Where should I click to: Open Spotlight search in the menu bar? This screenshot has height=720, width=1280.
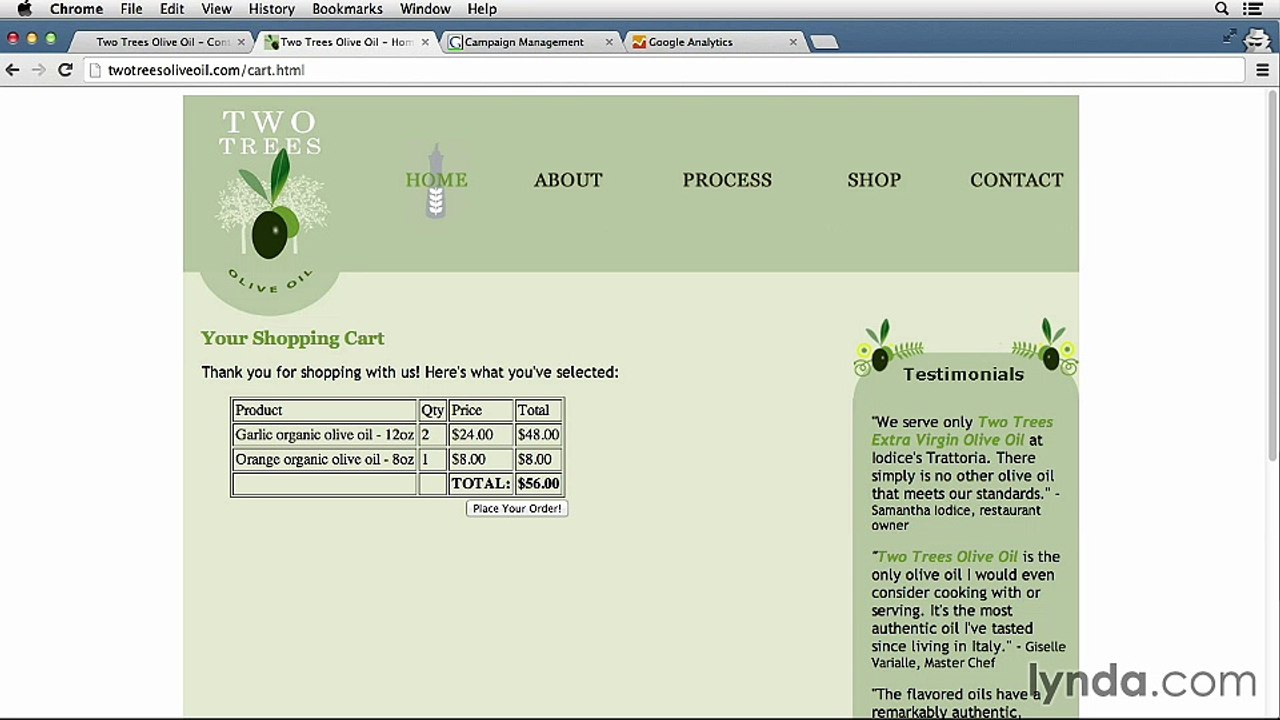pyautogui.click(x=1222, y=9)
